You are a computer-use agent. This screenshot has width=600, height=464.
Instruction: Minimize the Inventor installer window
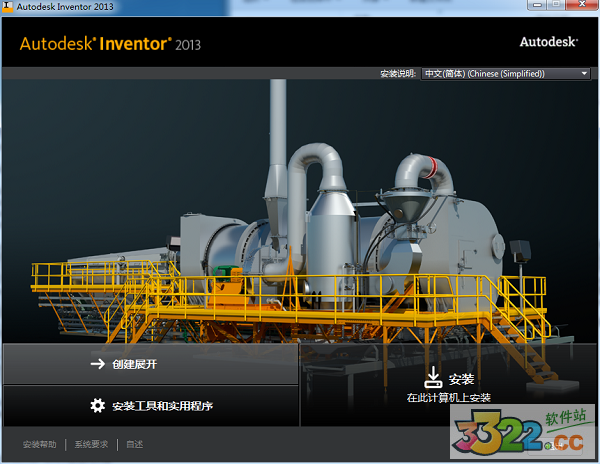coord(538,5)
